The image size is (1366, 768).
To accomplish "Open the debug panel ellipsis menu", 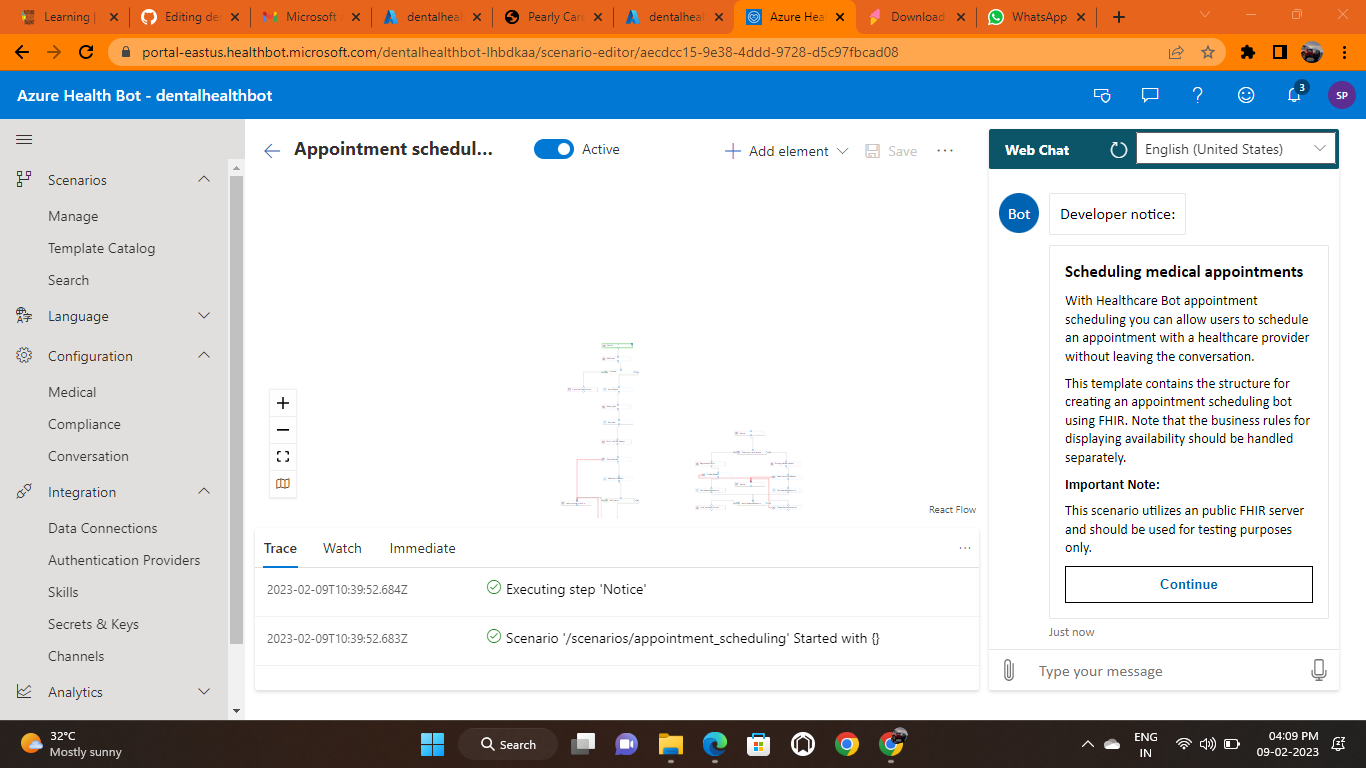I will [x=965, y=548].
